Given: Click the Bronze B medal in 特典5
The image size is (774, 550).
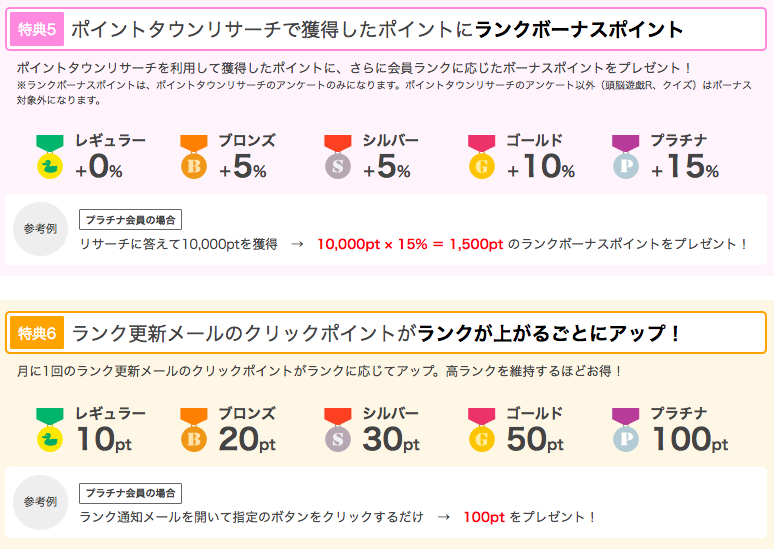Looking at the screenshot, I should pos(194,157).
